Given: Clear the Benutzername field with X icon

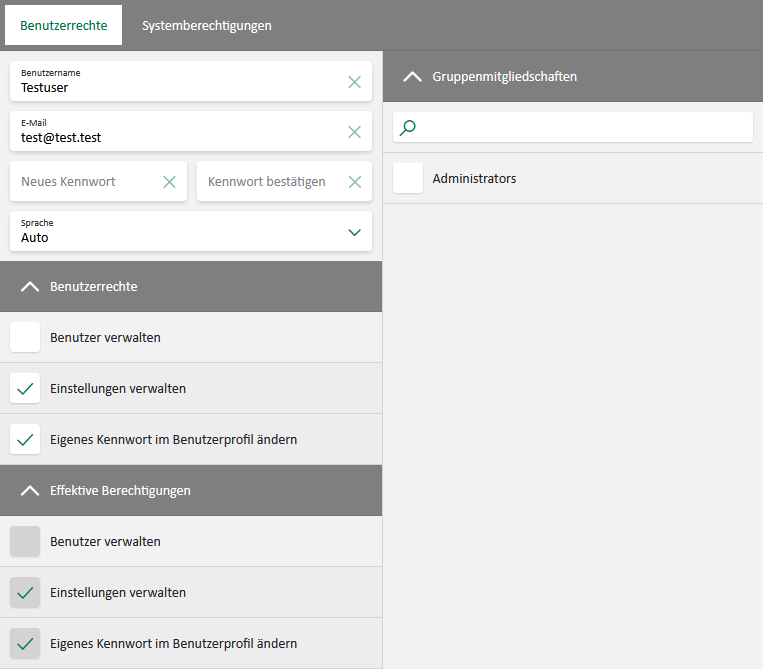Looking at the screenshot, I should pos(354,82).
